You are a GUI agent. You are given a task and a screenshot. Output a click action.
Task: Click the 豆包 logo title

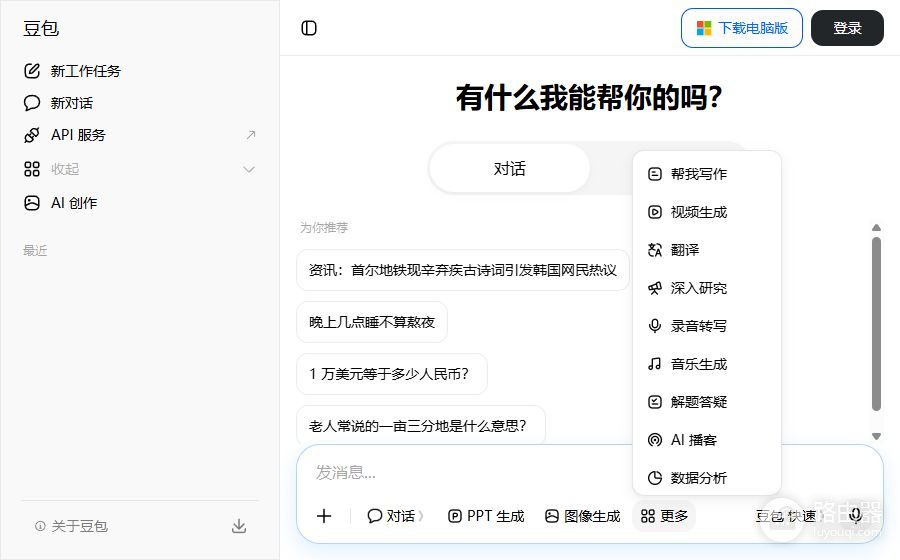click(41, 28)
